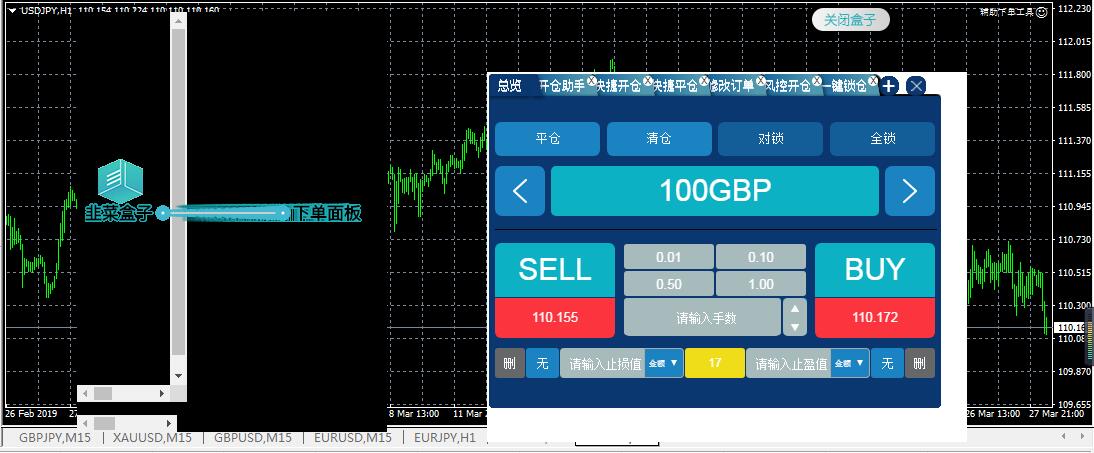The image size is (1094, 453).
Task: Click the 对锁 button
Action: coord(770,139)
